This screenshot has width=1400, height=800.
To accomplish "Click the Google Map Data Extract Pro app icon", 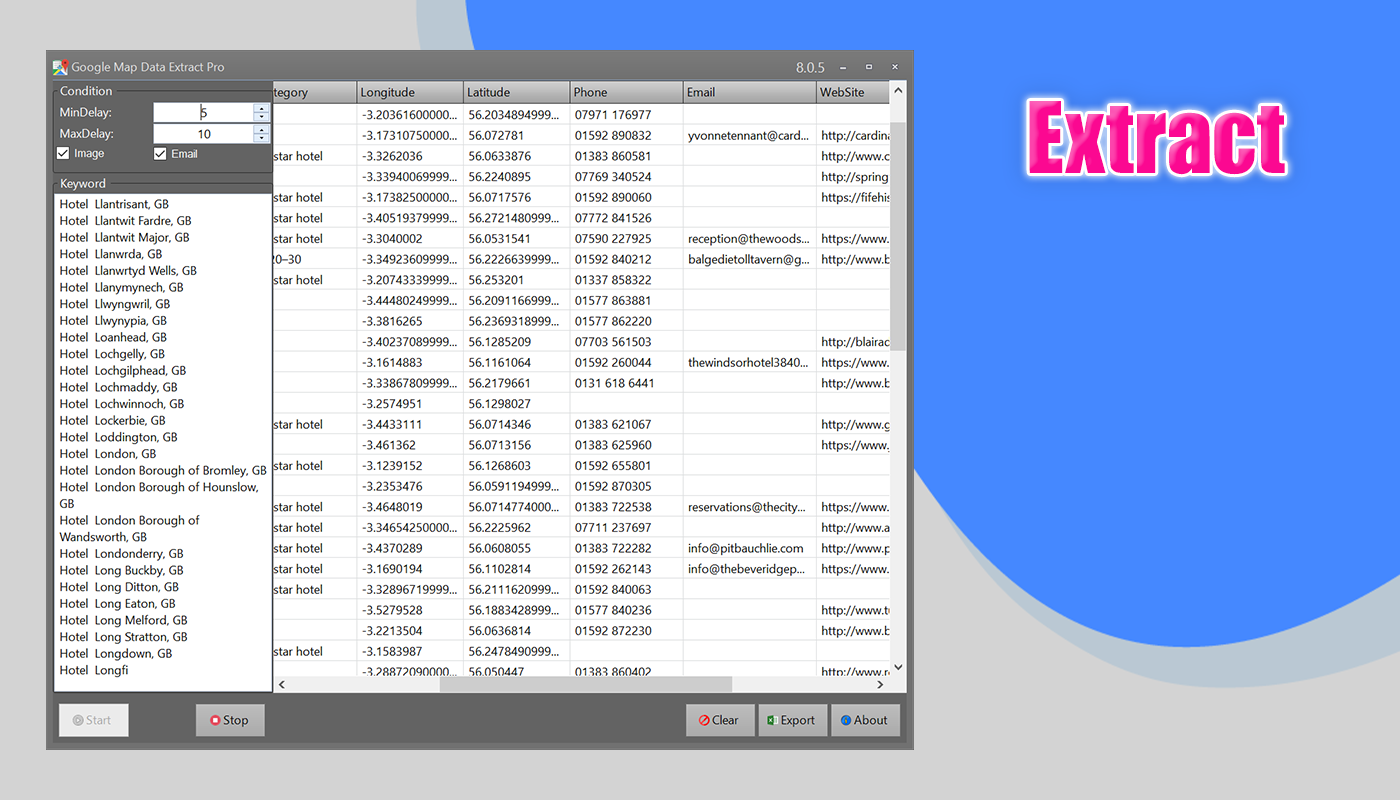I will click(x=59, y=67).
